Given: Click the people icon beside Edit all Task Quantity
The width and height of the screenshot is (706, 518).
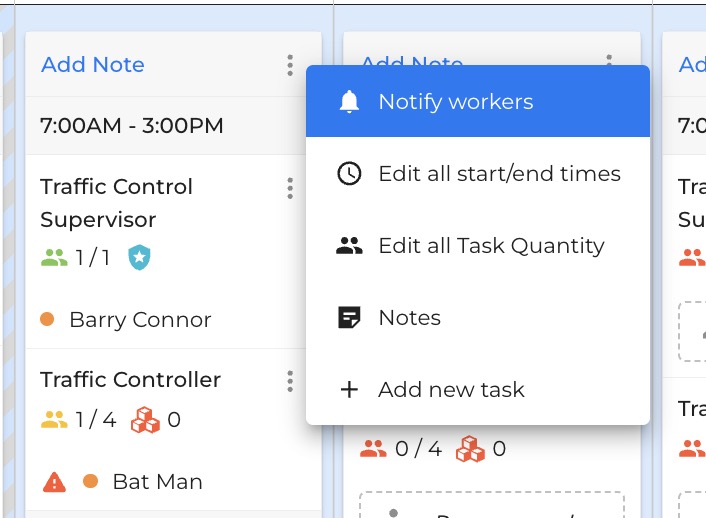Looking at the screenshot, I should pos(348,246).
